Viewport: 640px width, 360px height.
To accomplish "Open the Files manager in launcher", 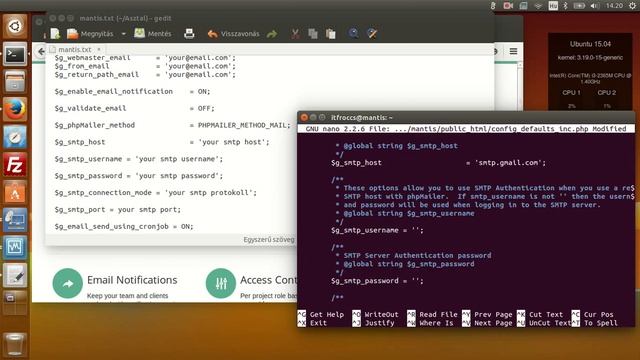I will click(15, 82).
